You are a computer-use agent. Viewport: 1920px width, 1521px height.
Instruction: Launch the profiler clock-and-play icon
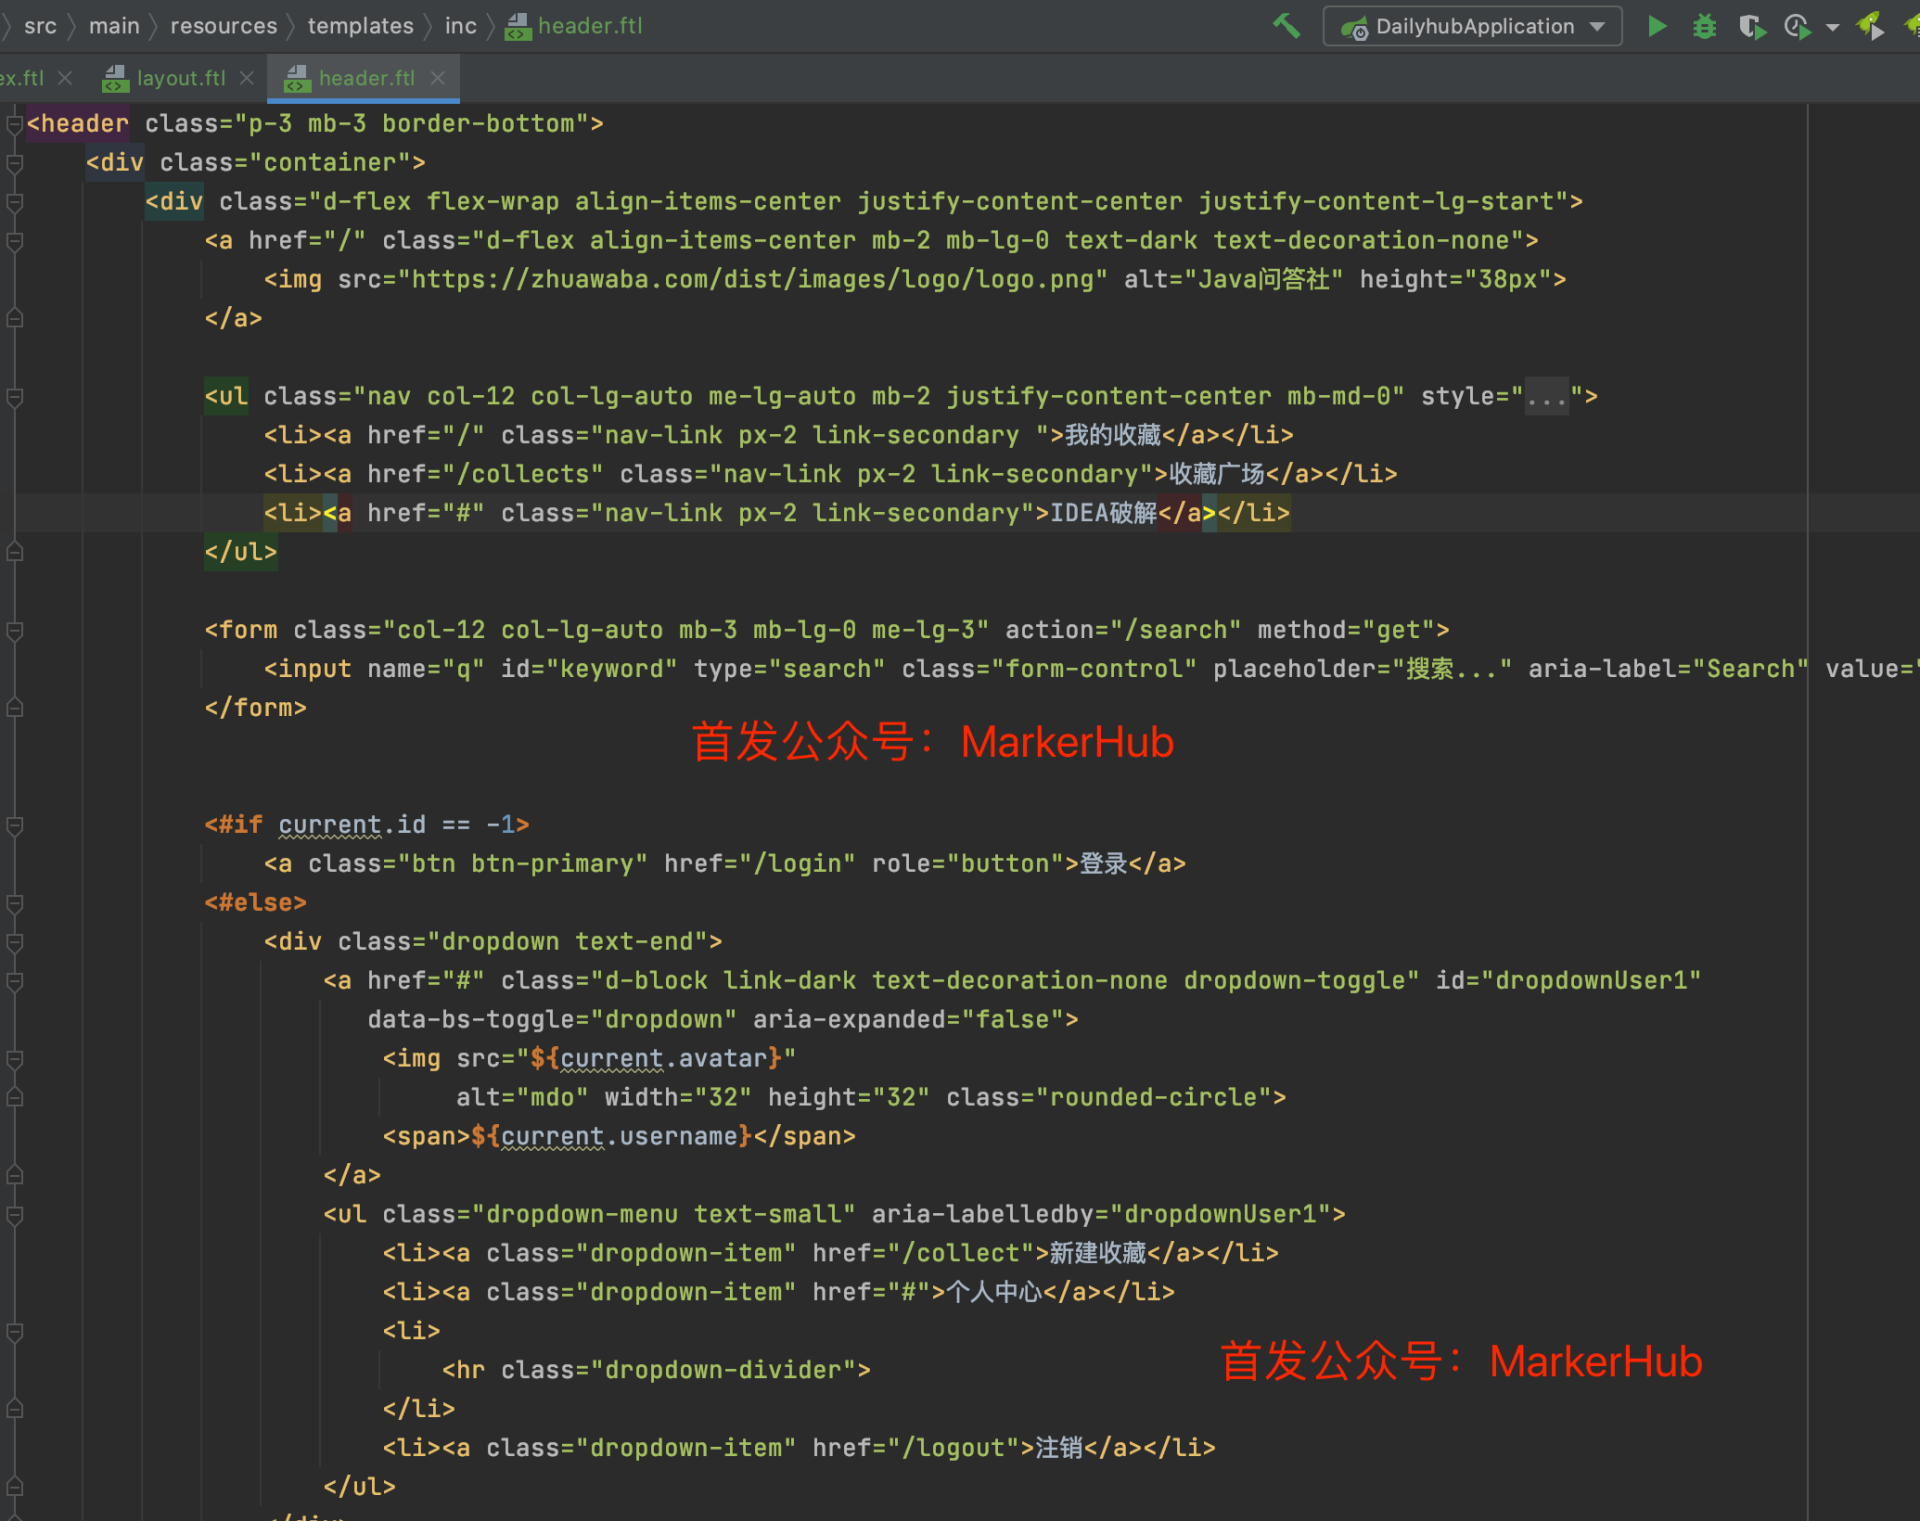[1798, 26]
